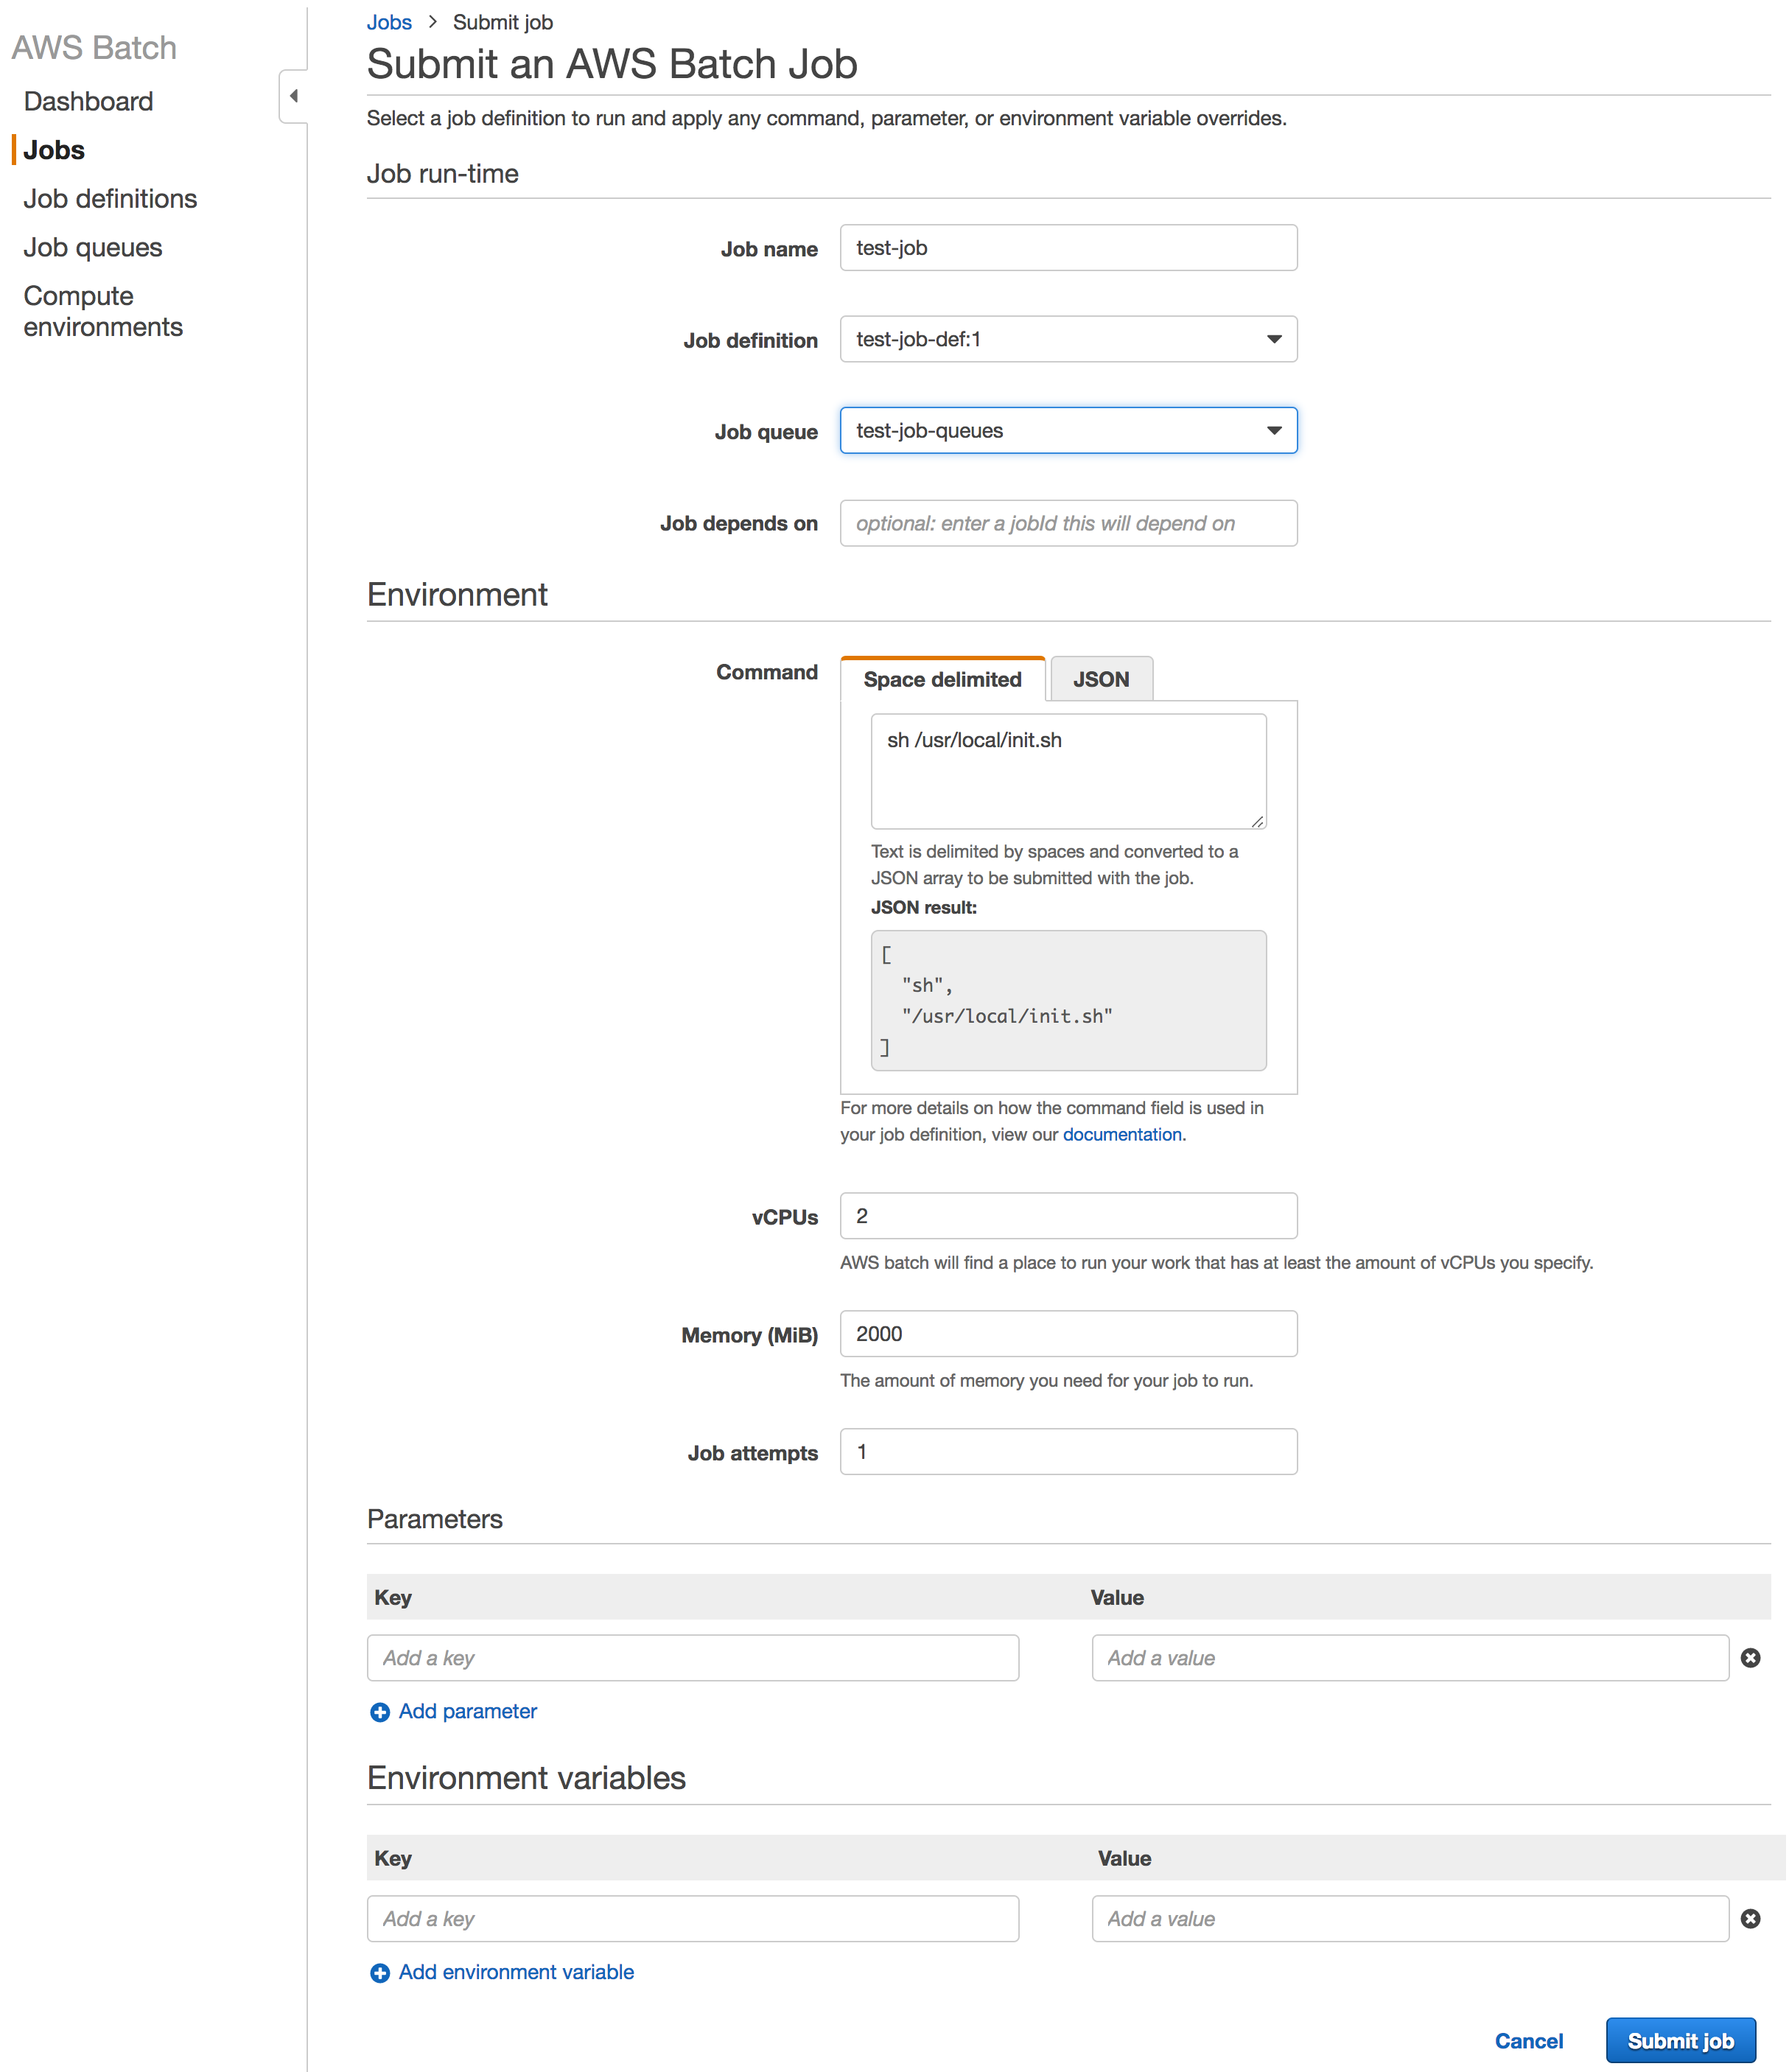Switch to the JSON command tab
Screen dimensions: 1789x2072
click(1101, 678)
